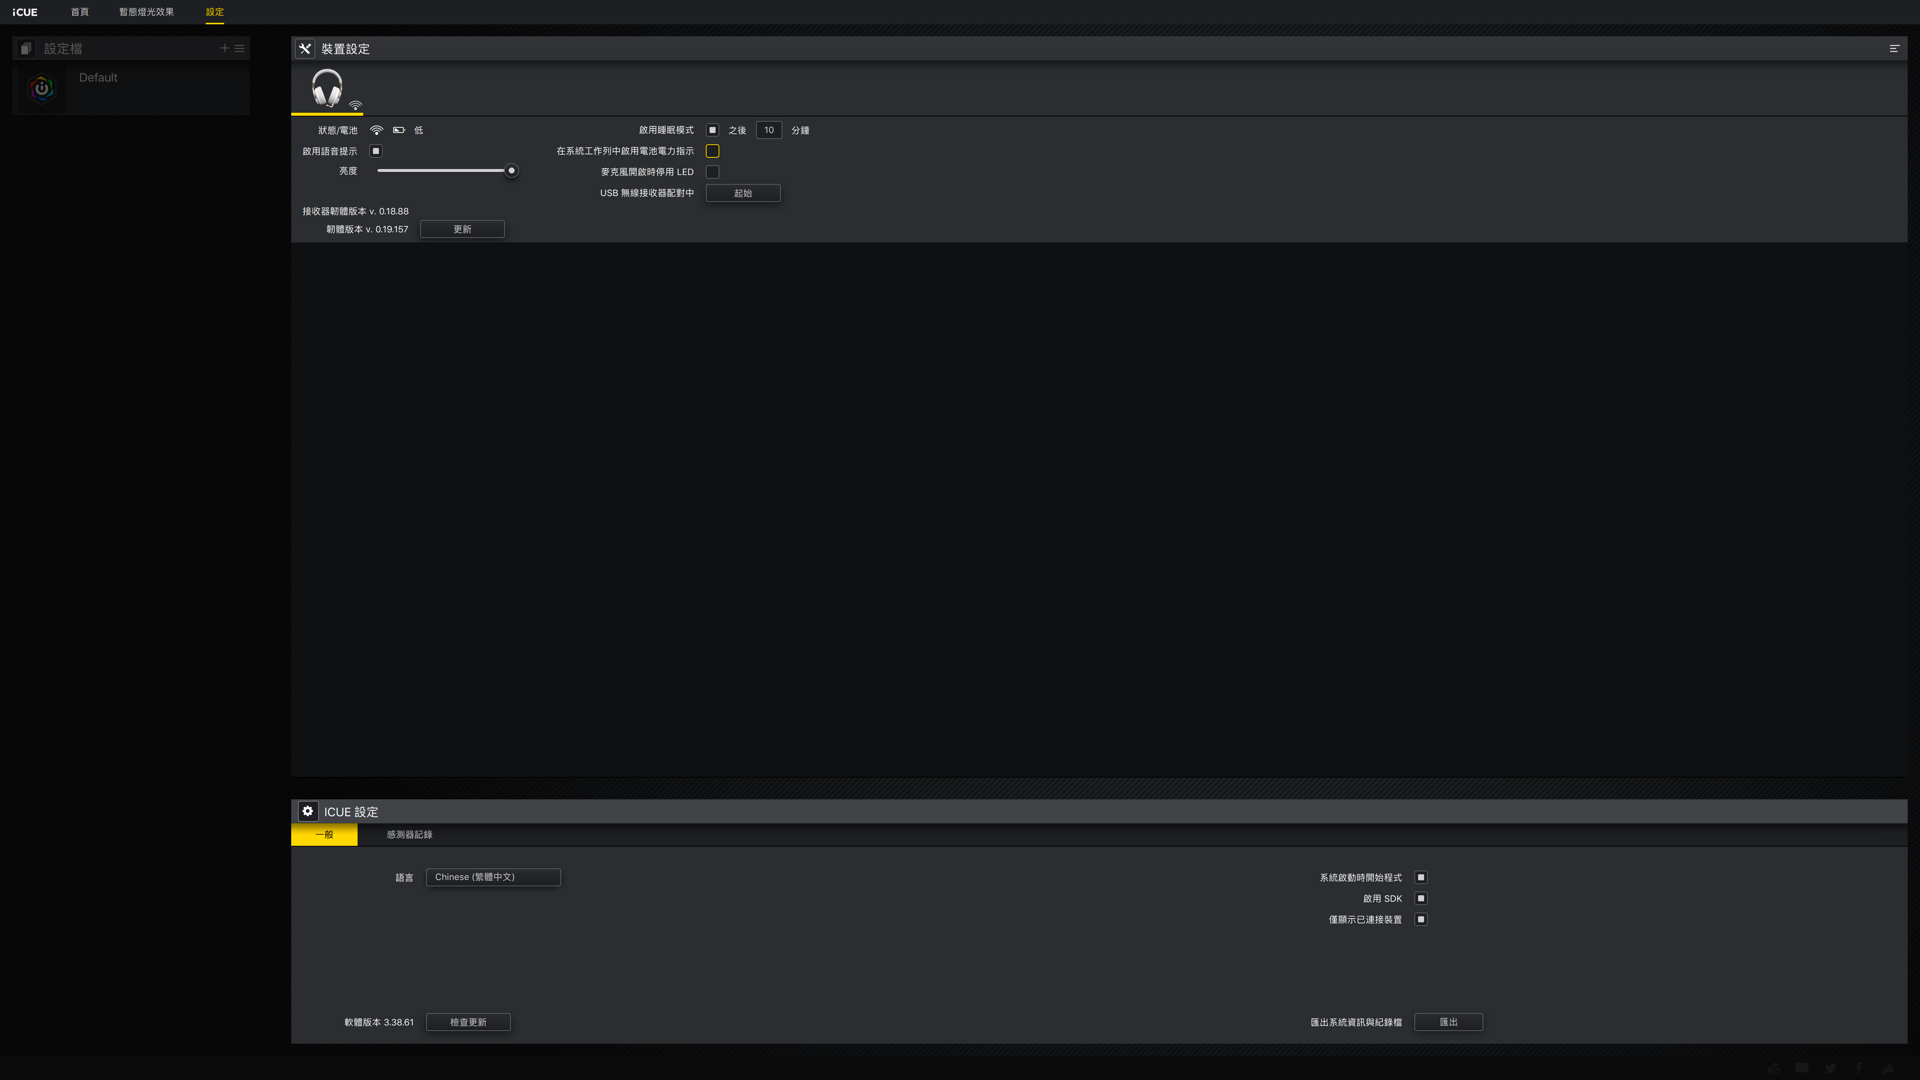The image size is (1920, 1080).
Task: Toggle the 啟用睡眠模式 checkbox
Action: pyautogui.click(x=713, y=130)
